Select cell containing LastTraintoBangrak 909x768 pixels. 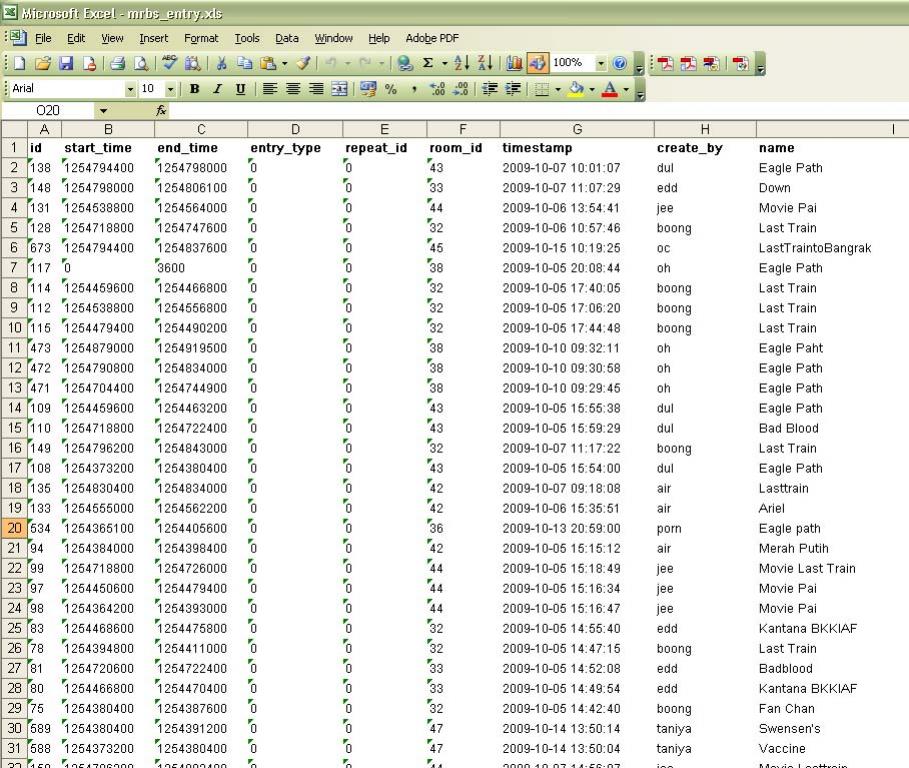point(832,248)
